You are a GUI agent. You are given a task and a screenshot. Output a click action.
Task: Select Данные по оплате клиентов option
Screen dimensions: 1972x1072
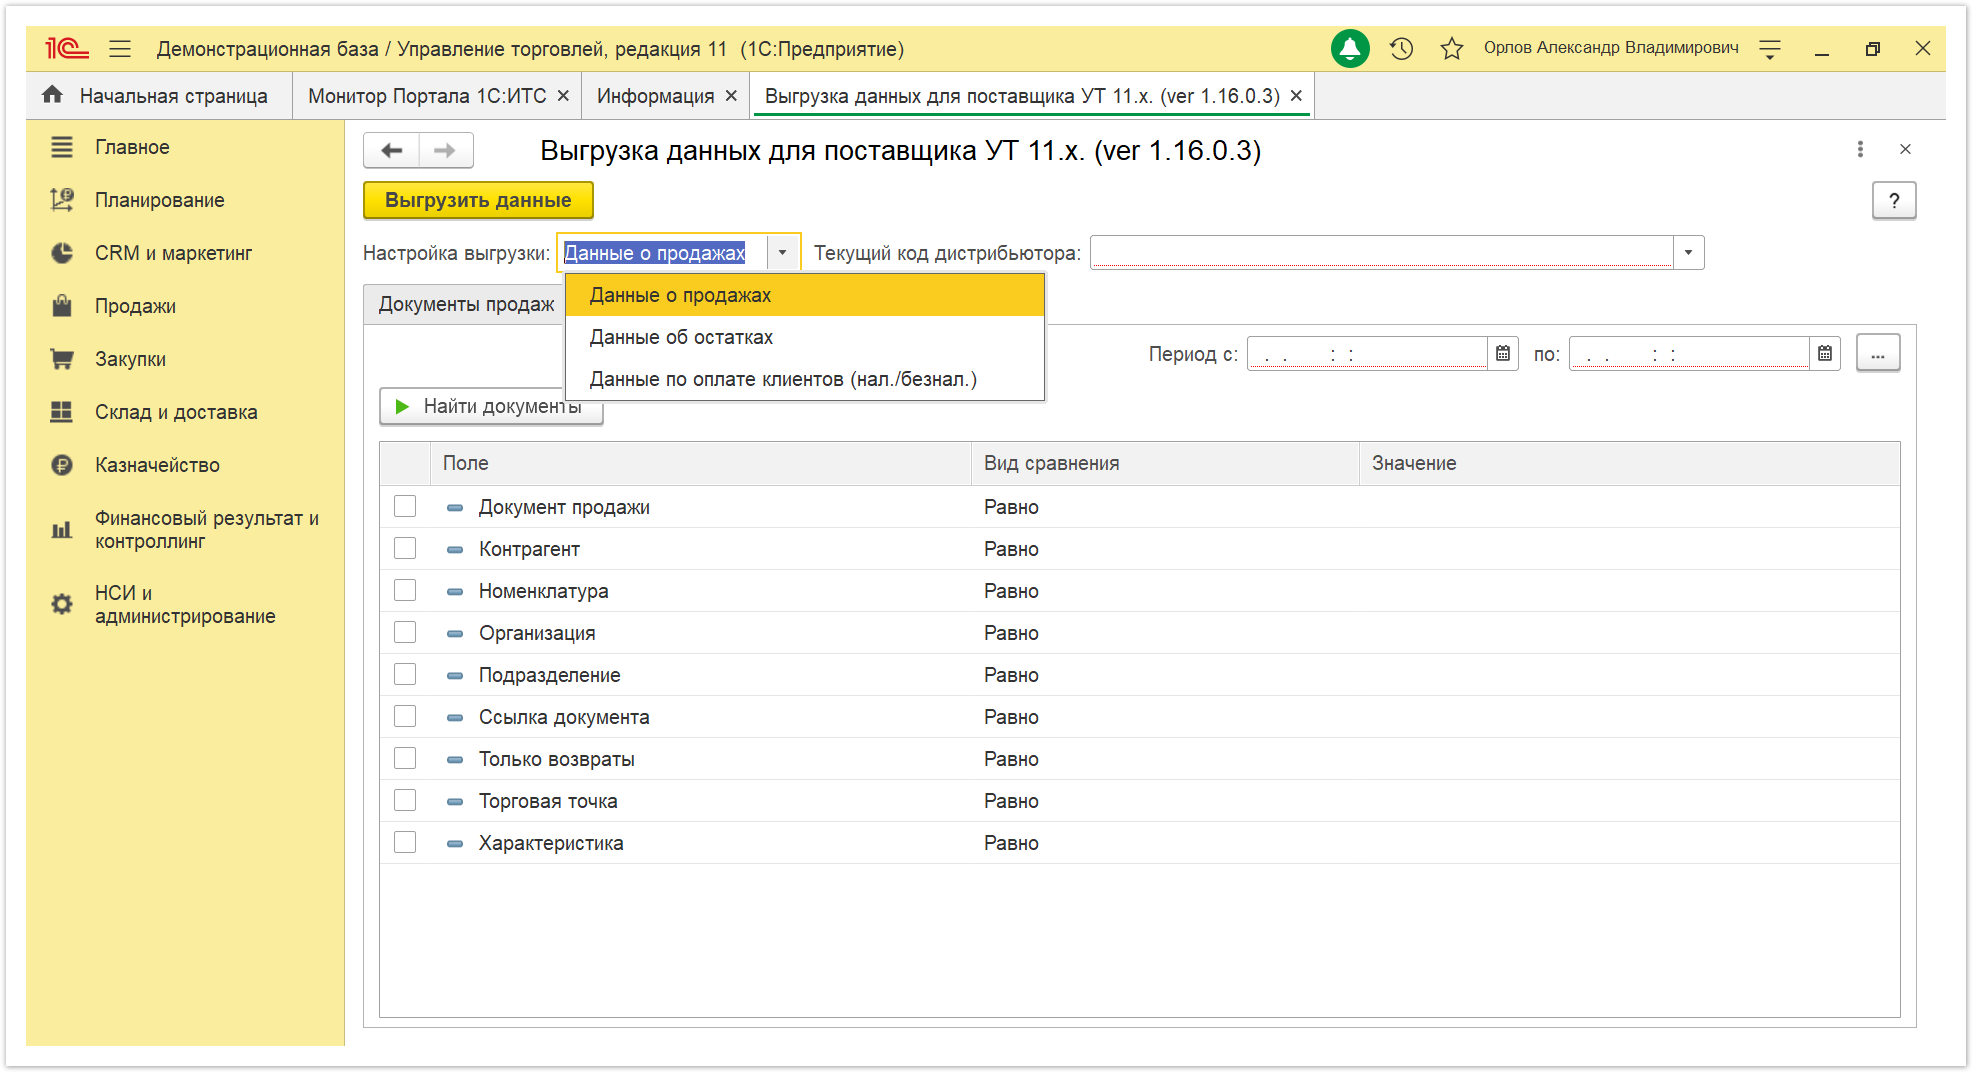point(805,379)
